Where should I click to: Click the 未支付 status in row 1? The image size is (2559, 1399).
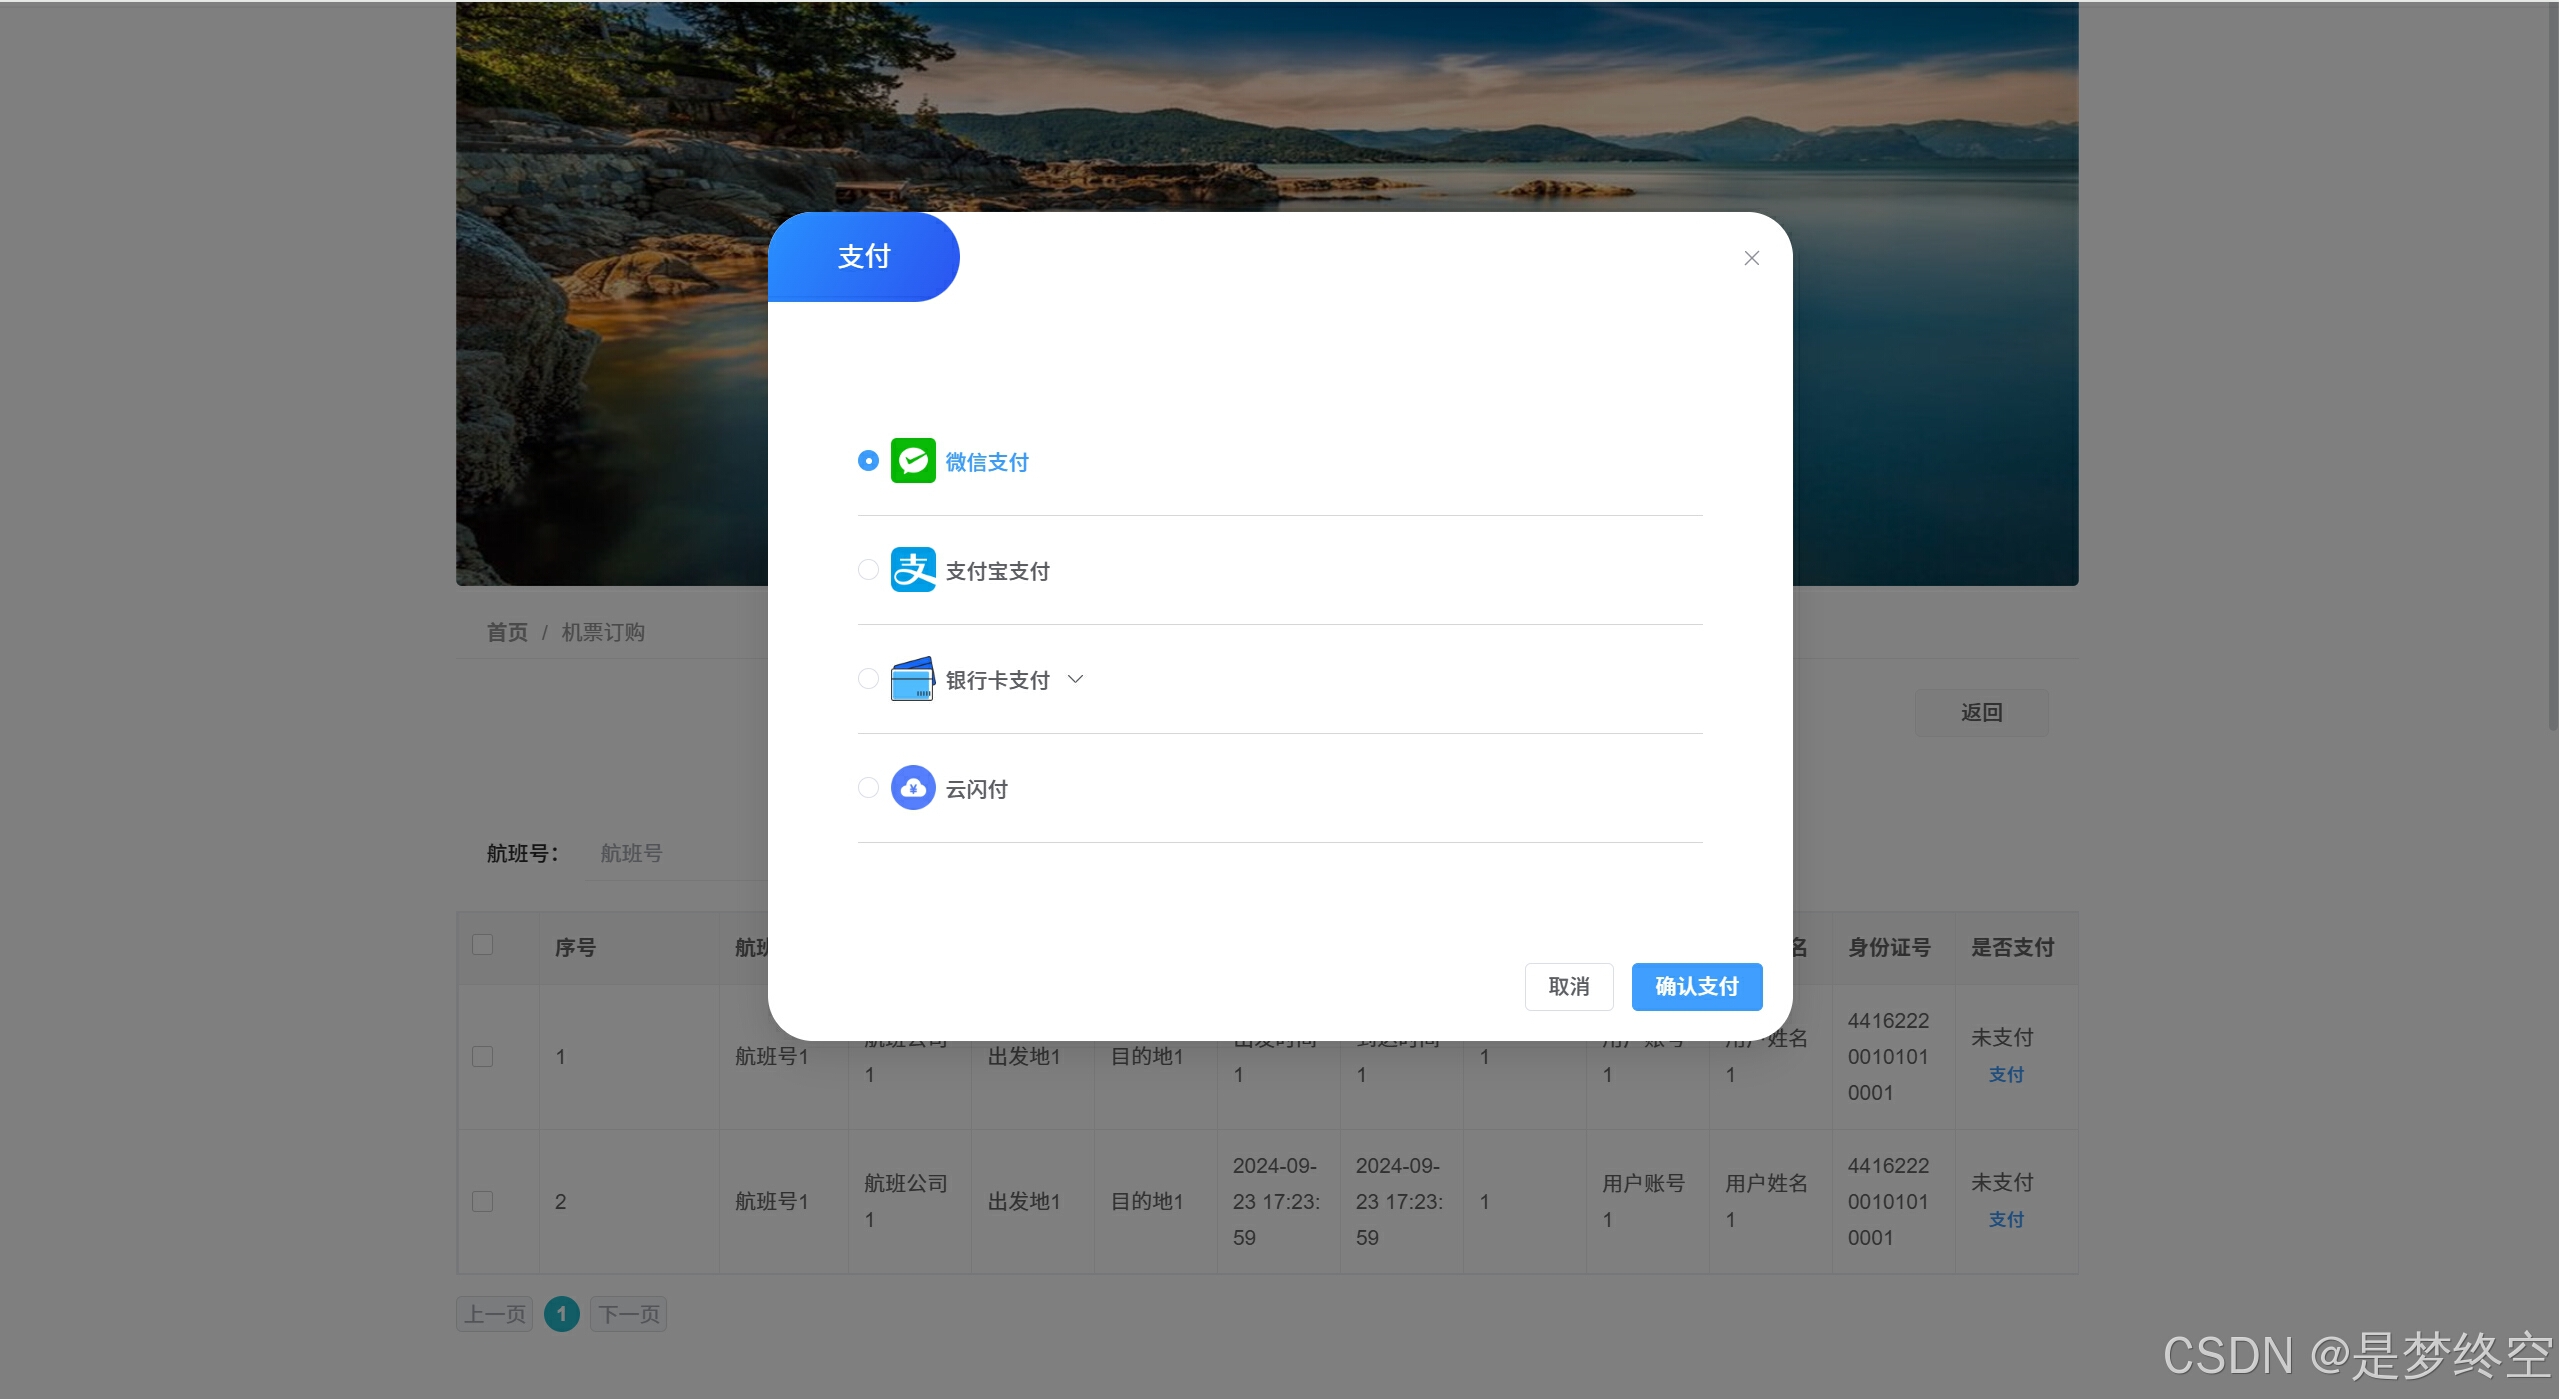2002,1038
